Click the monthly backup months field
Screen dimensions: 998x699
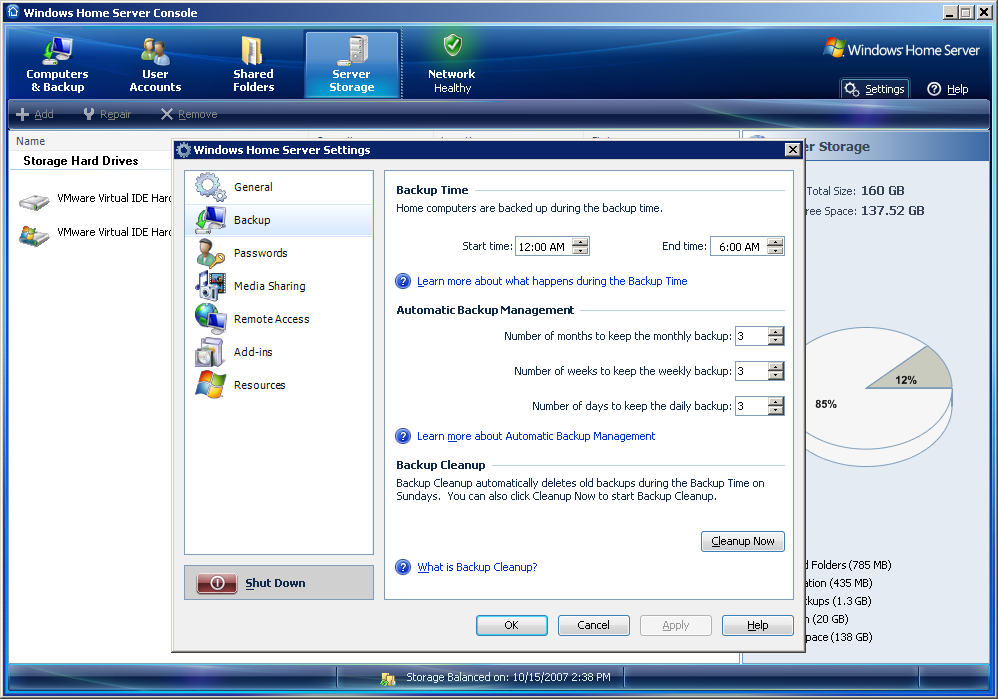(751, 336)
